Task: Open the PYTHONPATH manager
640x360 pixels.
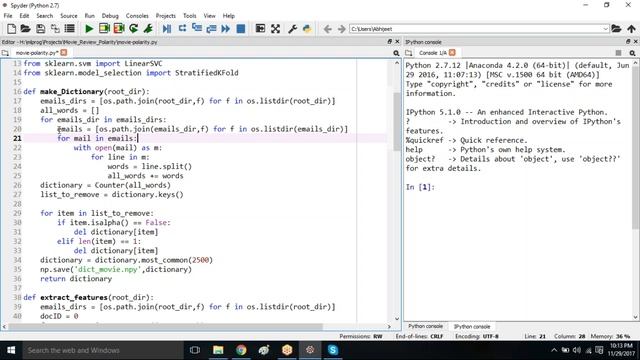Action: tap(307, 29)
